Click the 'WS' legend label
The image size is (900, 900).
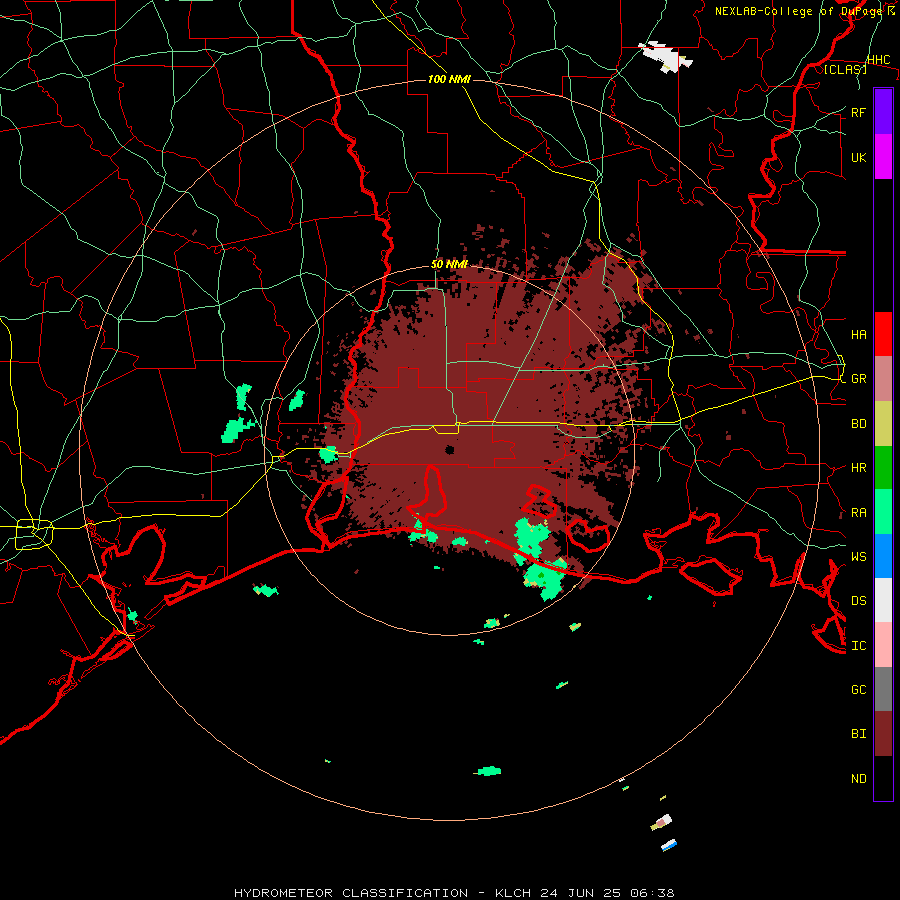tap(859, 557)
